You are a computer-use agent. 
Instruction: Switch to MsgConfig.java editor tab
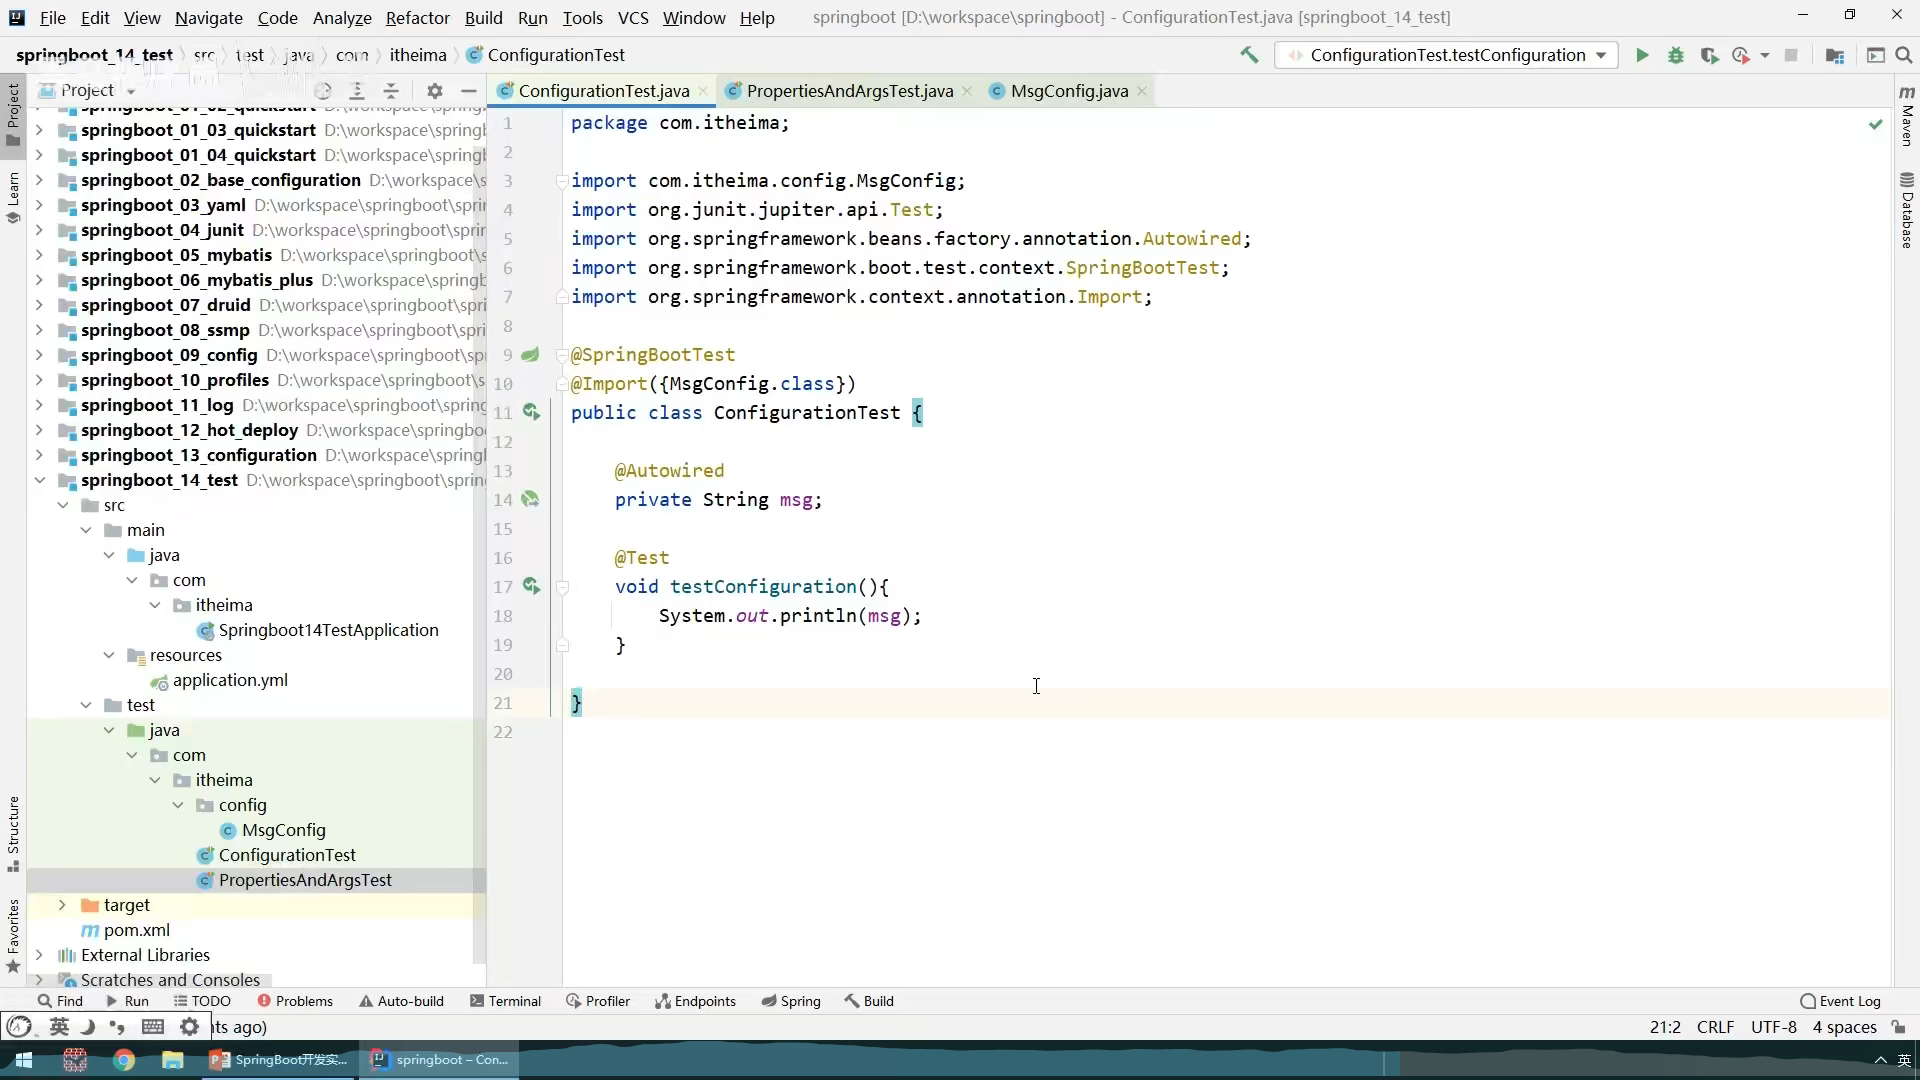[x=1068, y=91]
